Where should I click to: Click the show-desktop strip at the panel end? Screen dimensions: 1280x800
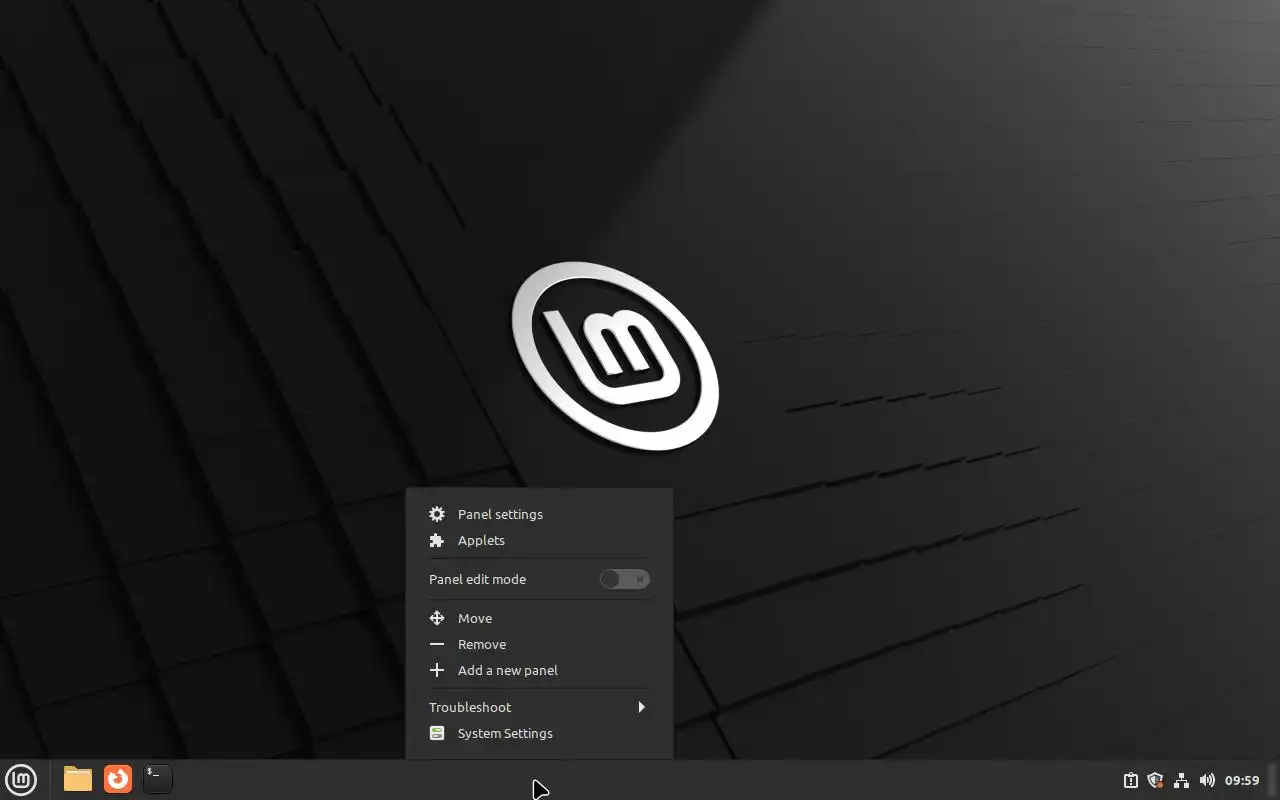click(x=1273, y=779)
